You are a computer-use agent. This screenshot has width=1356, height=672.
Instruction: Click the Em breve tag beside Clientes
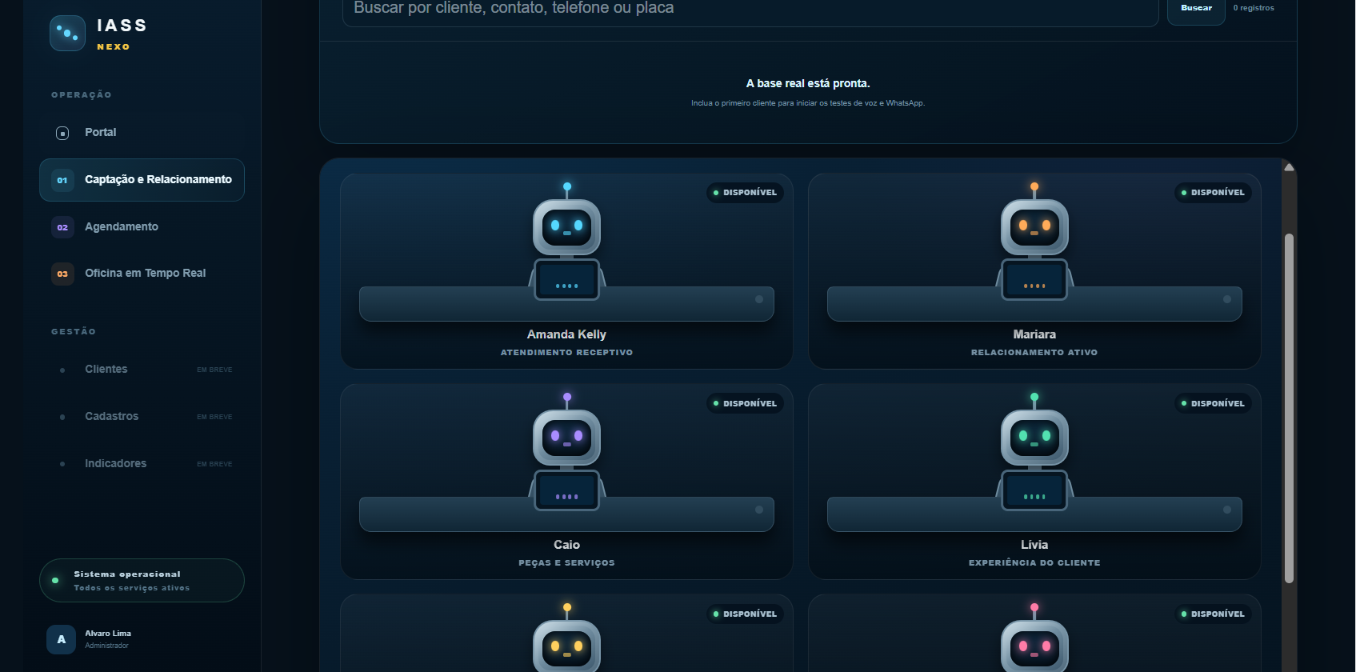pyautogui.click(x=214, y=370)
